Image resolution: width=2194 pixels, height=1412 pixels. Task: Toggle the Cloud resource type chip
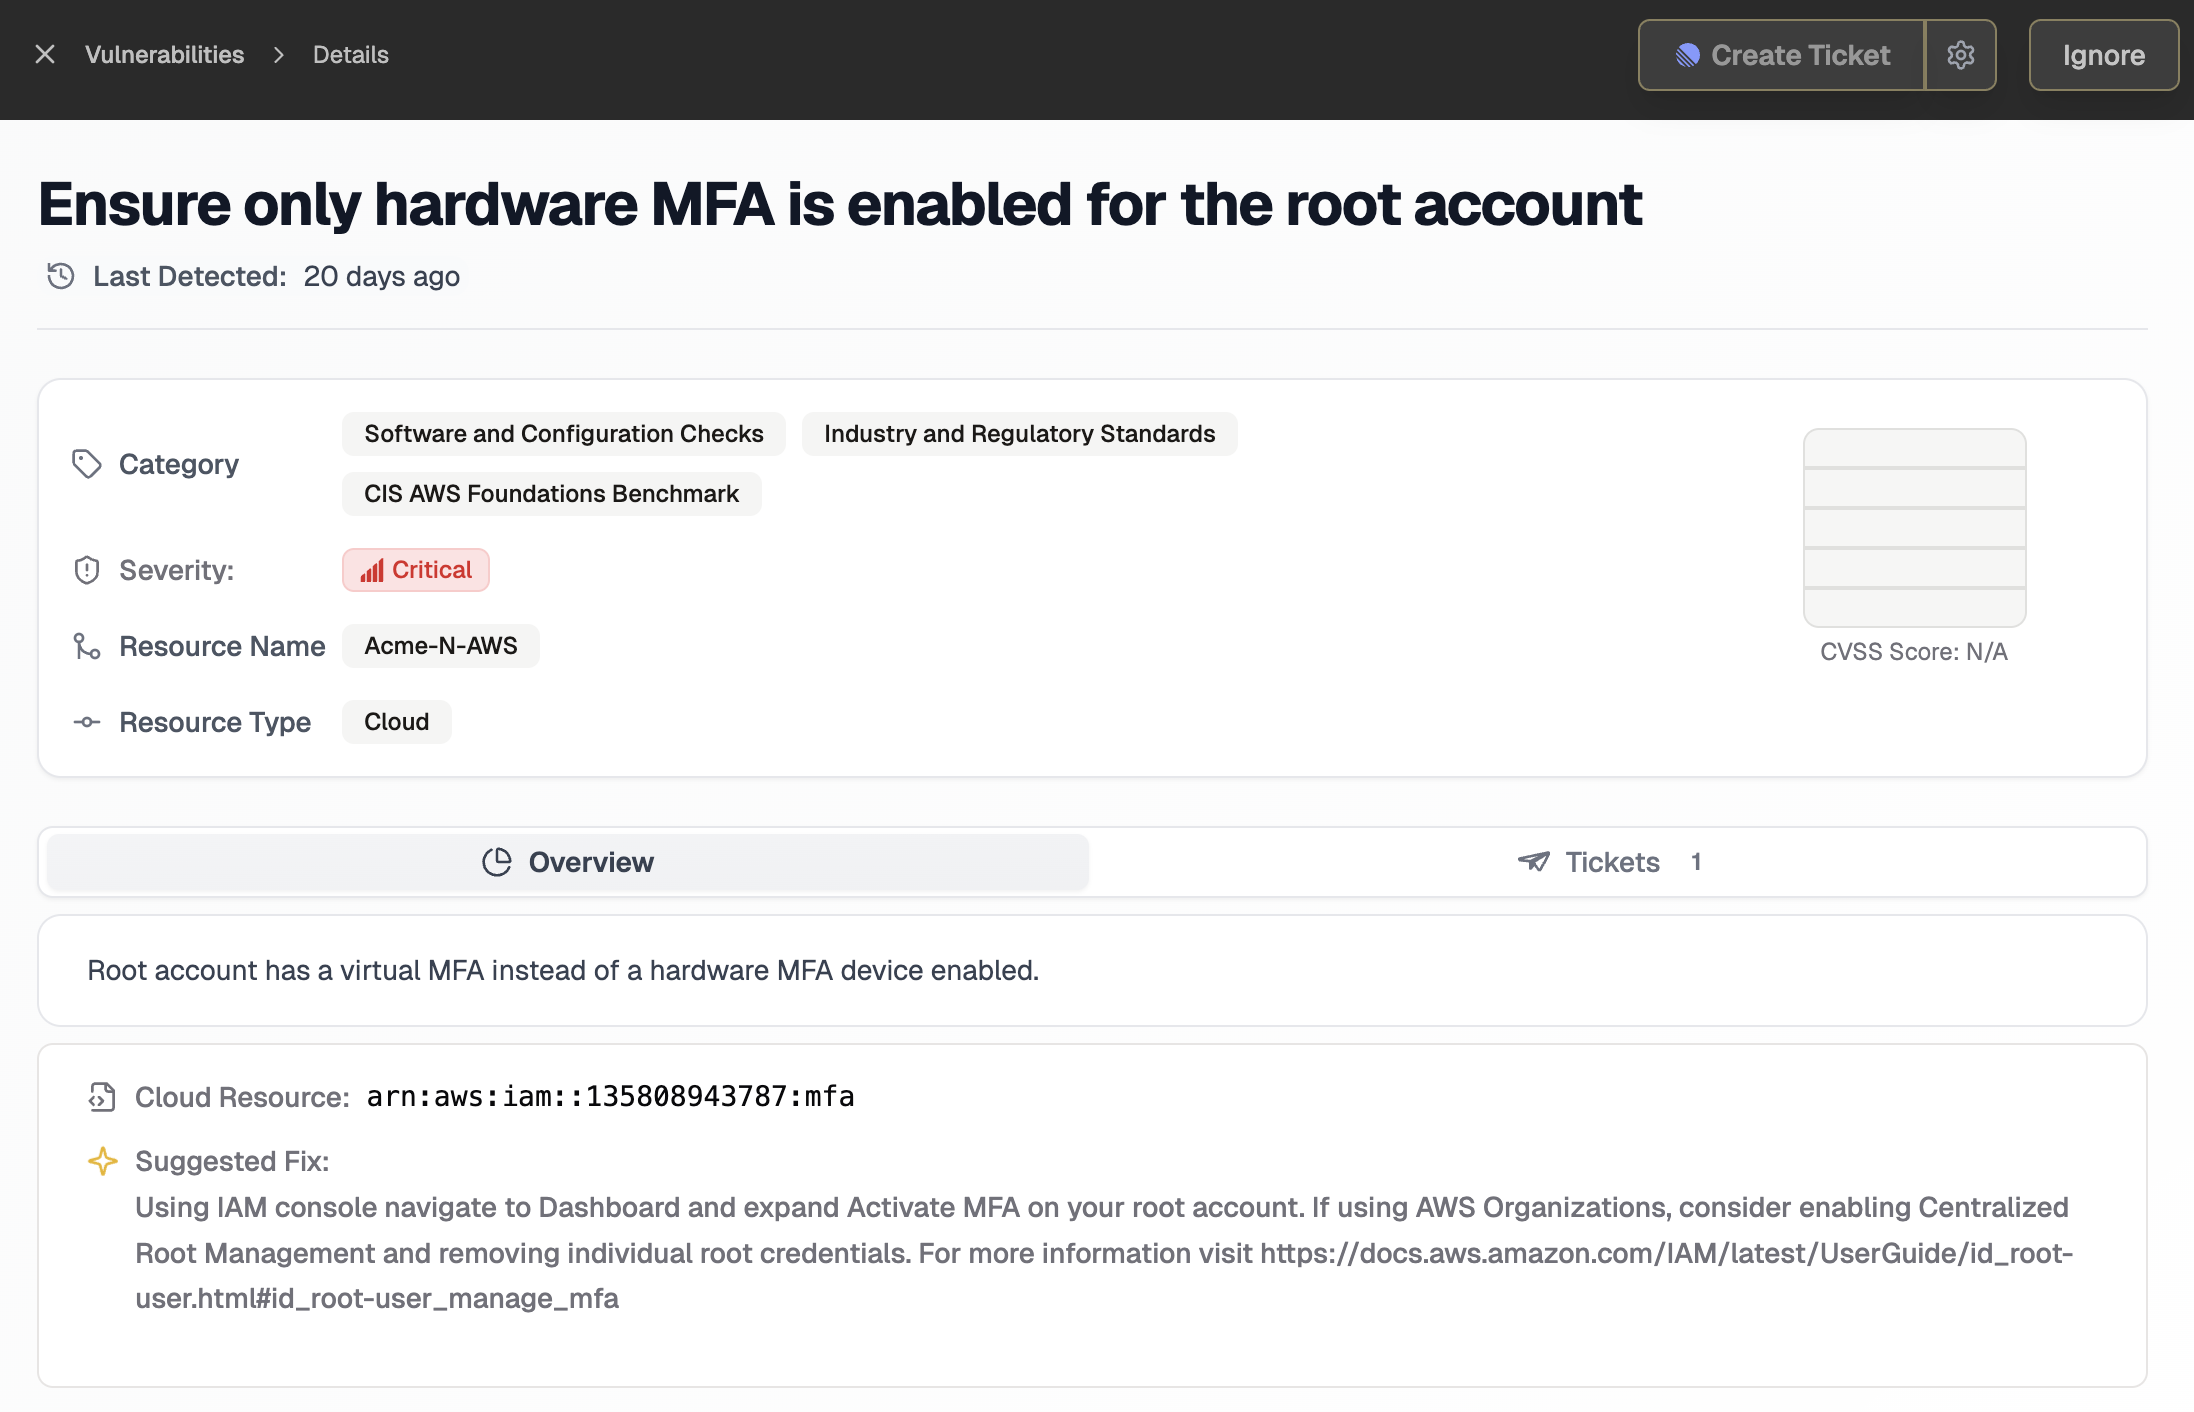[396, 721]
